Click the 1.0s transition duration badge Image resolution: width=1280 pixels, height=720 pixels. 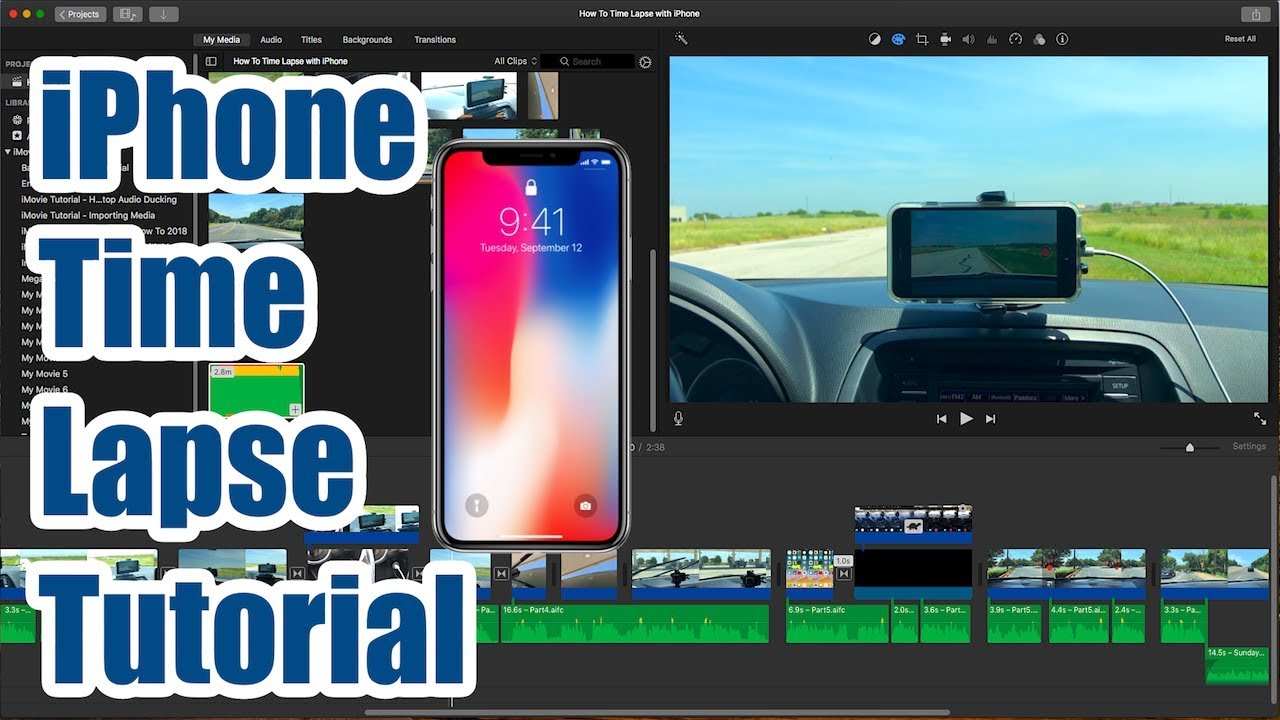[842, 561]
